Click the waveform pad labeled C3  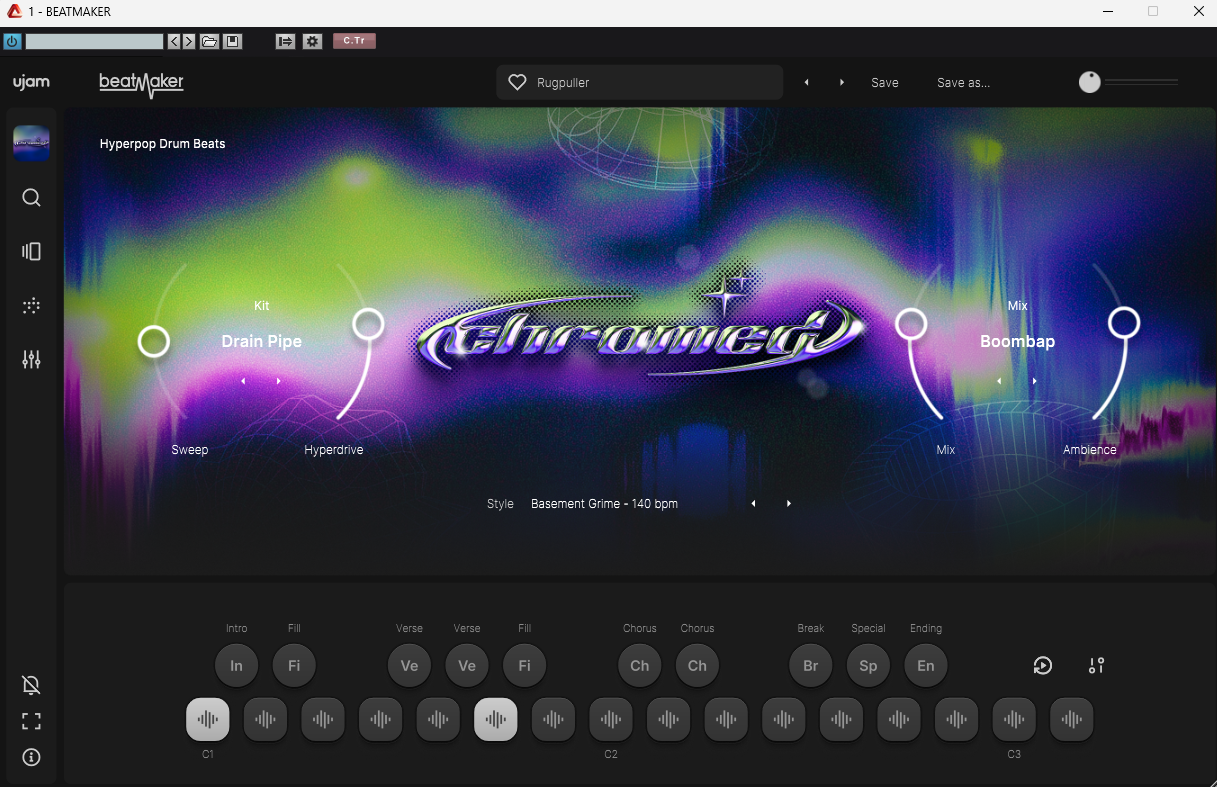coord(1014,719)
